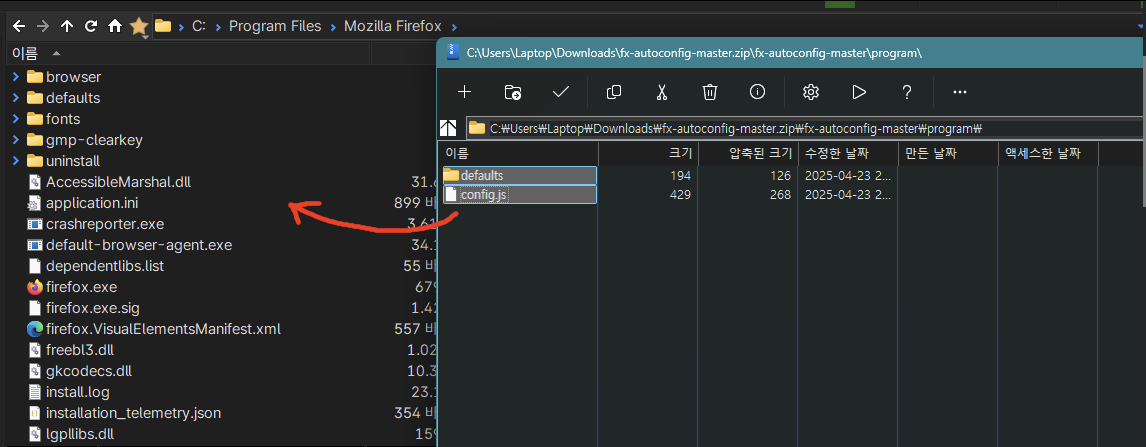Navigate up one folder level
1146x447 pixels.
point(67,26)
